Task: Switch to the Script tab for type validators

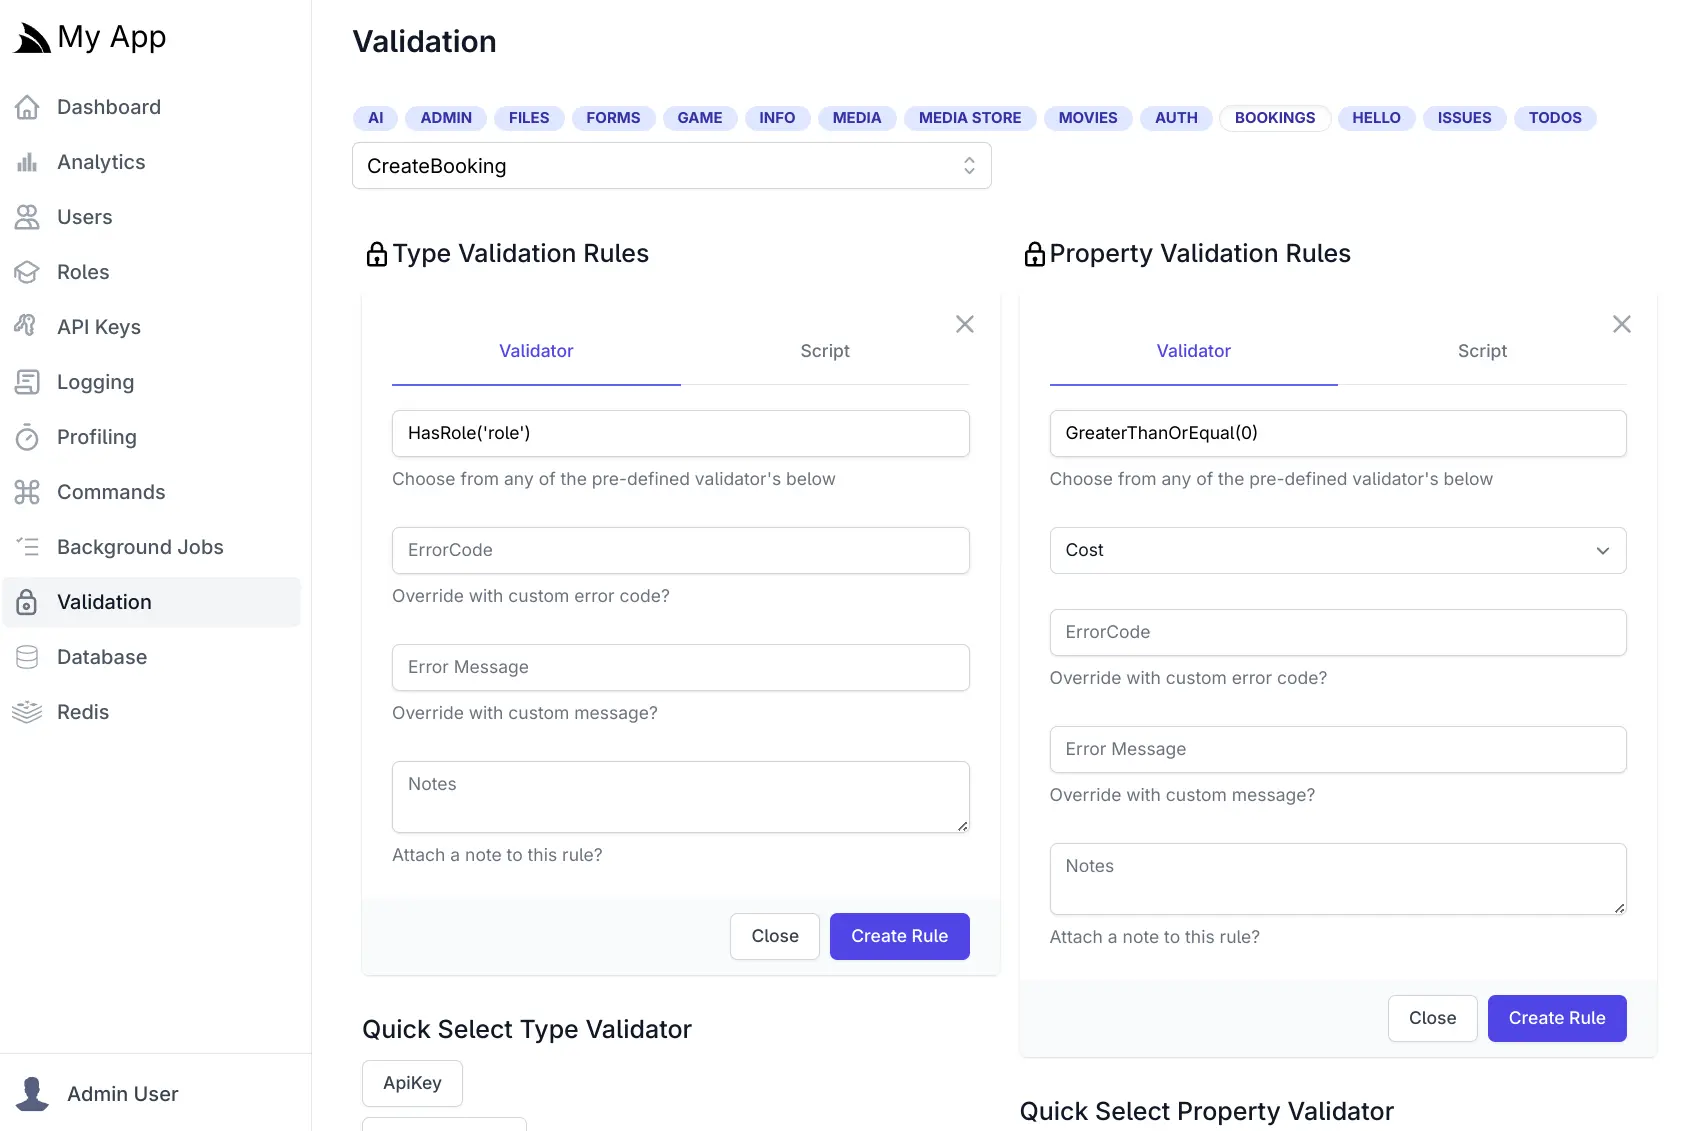Action: point(824,351)
